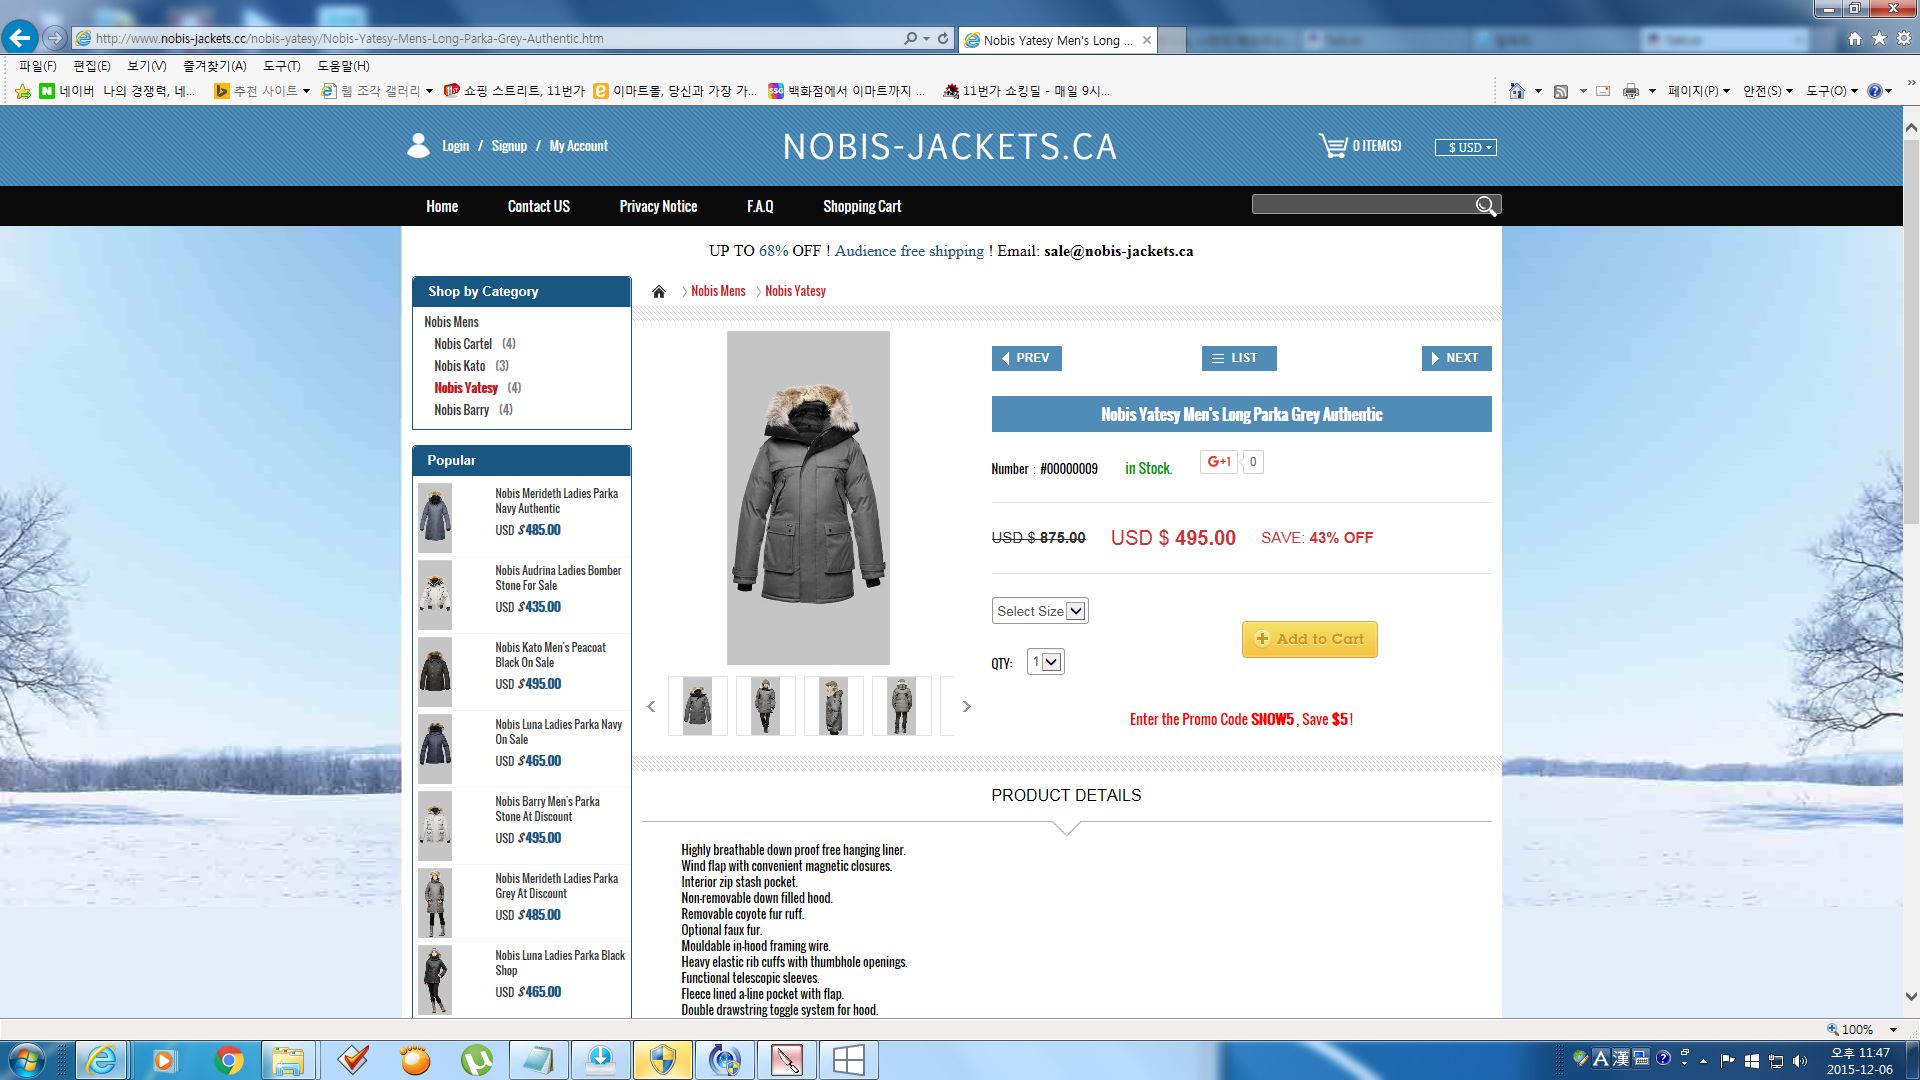The height and width of the screenshot is (1080, 1920).
Task: Open the Select Size dropdown
Action: pyautogui.click(x=1040, y=611)
